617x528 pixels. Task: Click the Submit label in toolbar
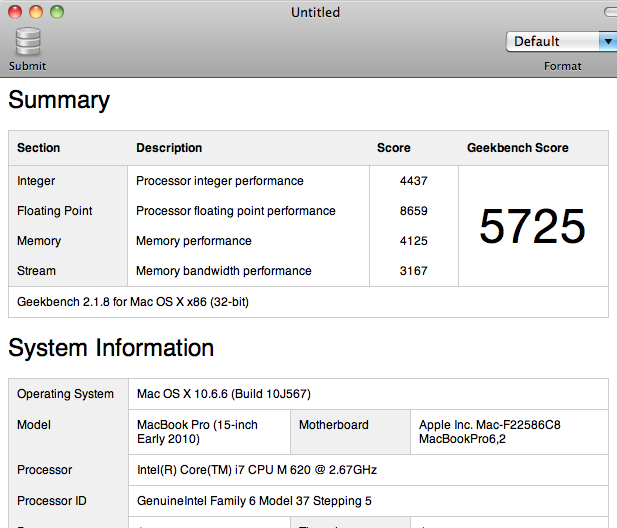pyautogui.click(x=28, y=66)
